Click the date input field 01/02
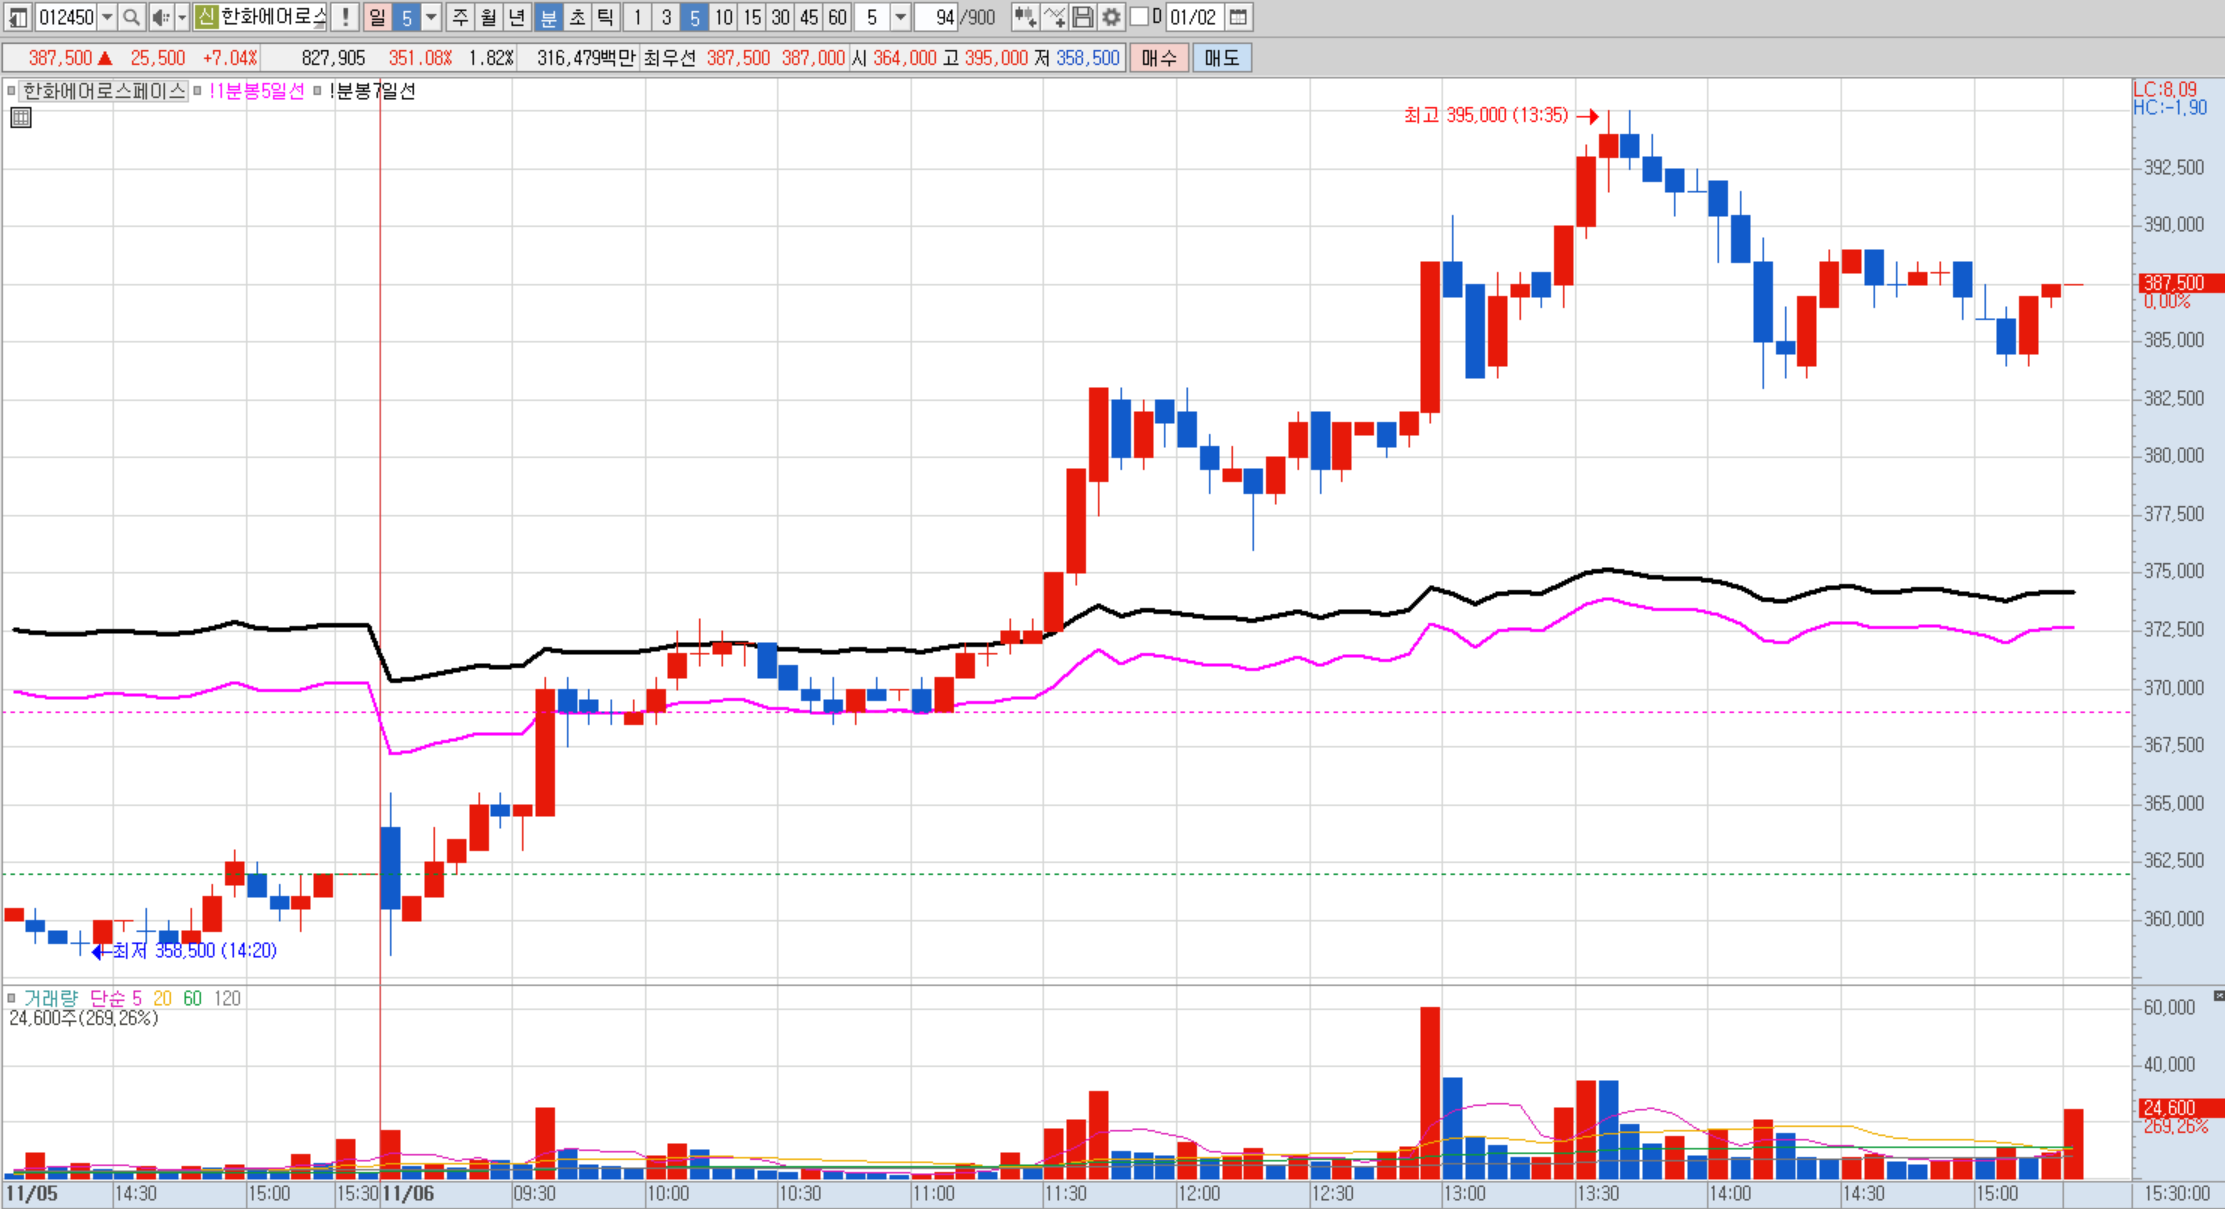2225x1209 pixels. pos(1194,17)
